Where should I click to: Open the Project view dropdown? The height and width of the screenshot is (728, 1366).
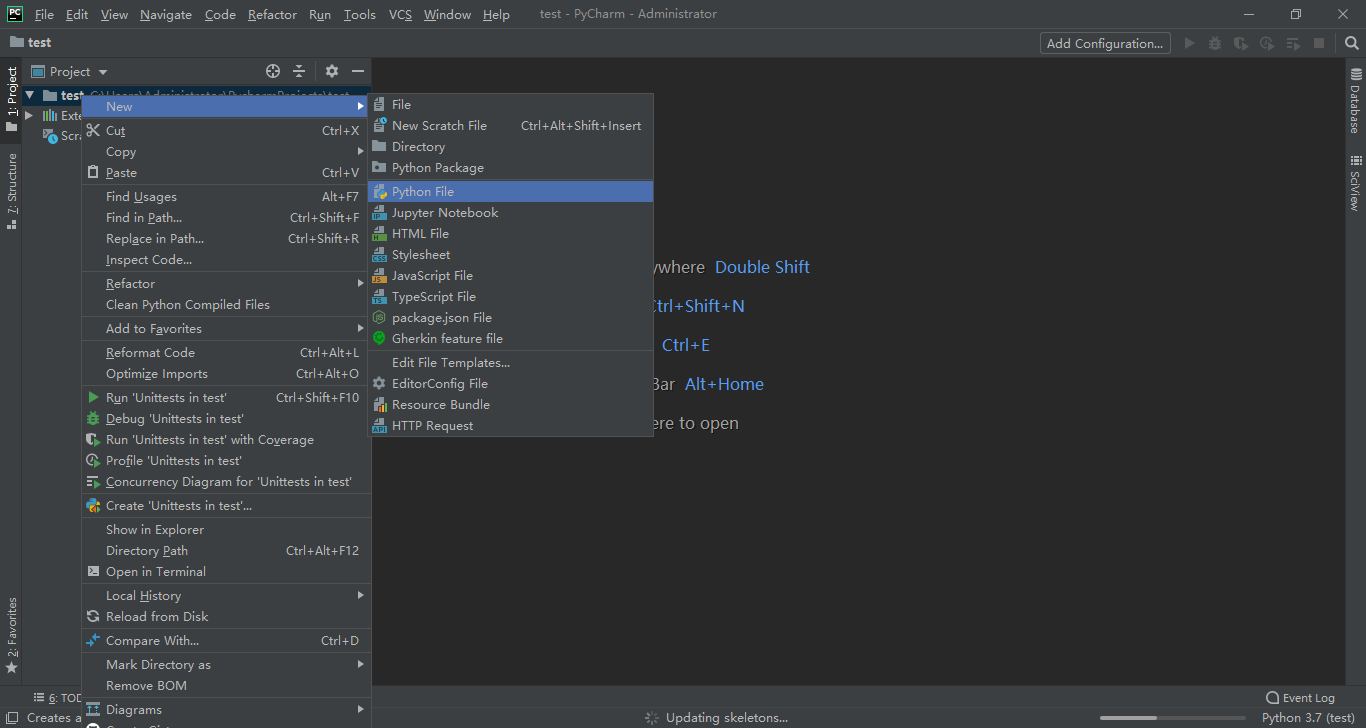(70, 71)
